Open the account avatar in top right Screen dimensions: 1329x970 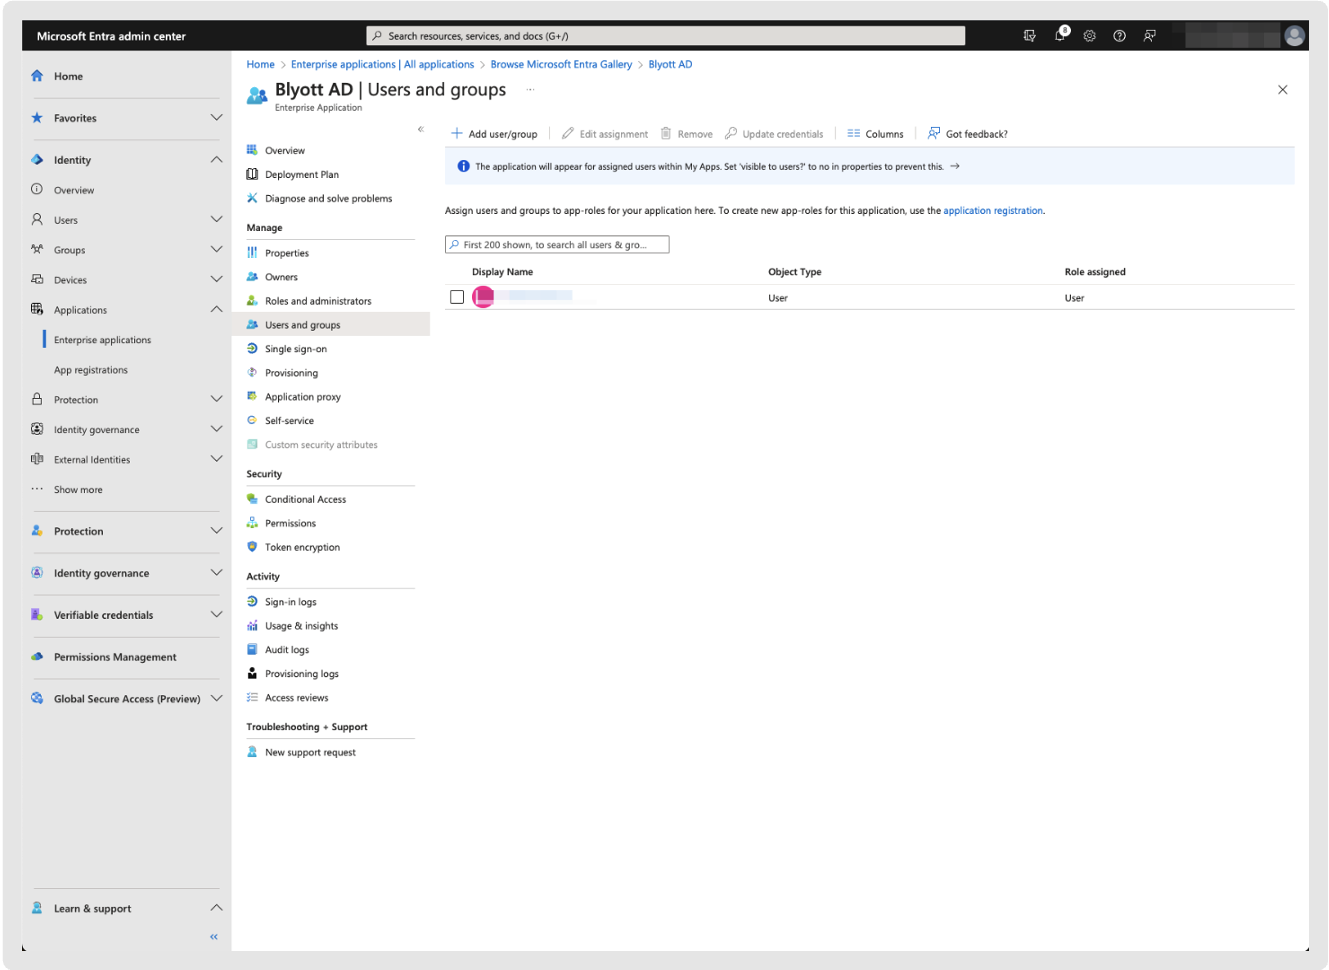(1294, 36)
